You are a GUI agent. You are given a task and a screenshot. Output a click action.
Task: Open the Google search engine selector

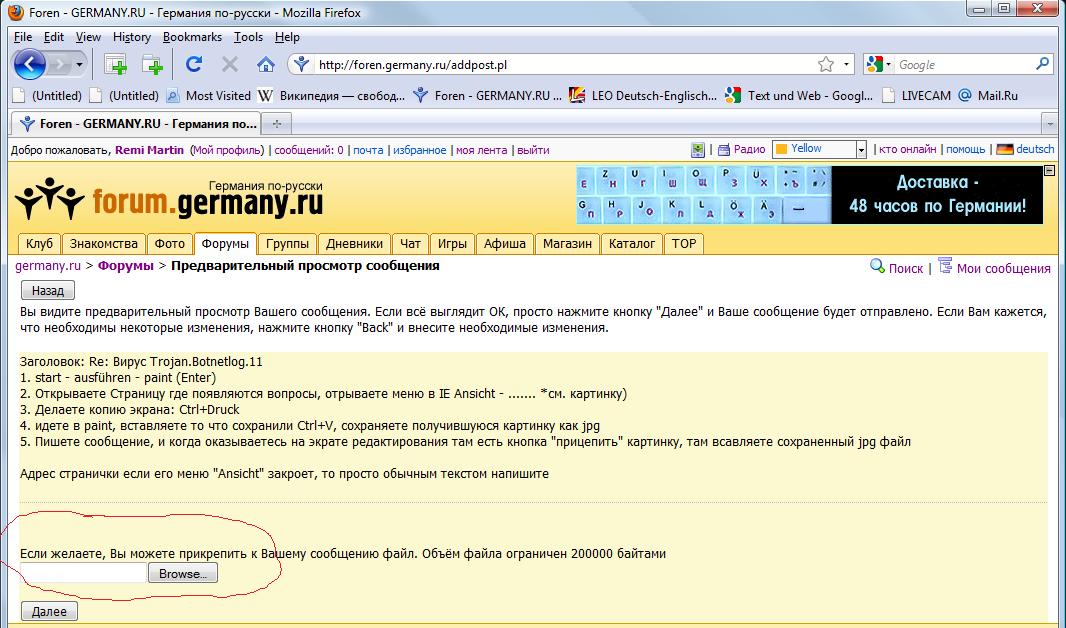tap(878, 65)
